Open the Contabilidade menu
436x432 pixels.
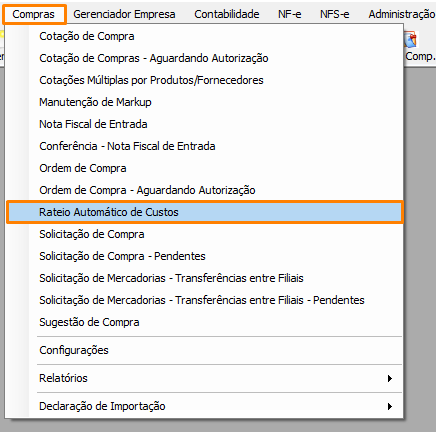pyautogui.click(x=227, y=14)
